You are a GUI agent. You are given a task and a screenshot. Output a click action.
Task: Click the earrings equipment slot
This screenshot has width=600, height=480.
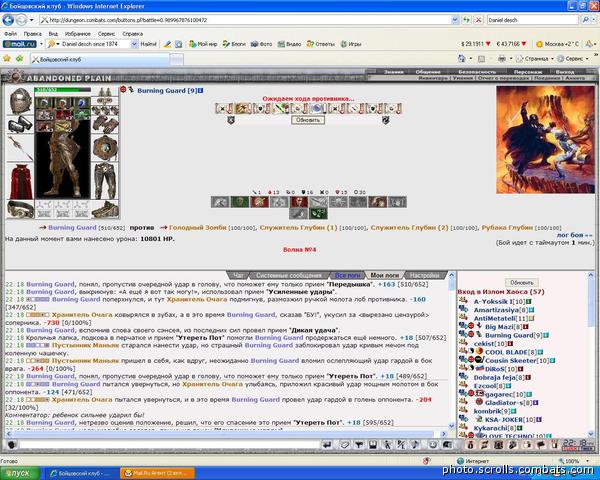(105, 92)
